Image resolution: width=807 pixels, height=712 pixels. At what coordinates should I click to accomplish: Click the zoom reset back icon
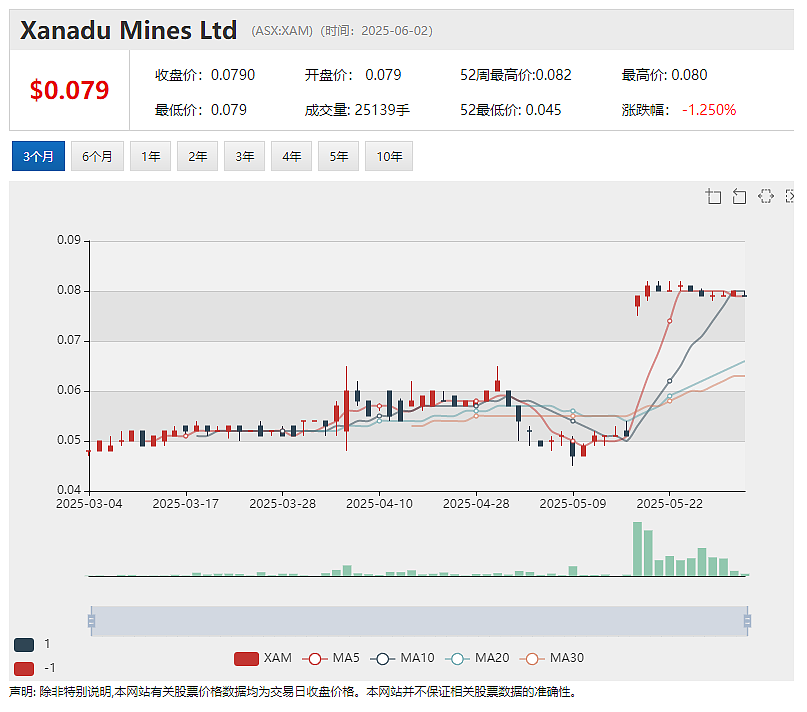point(739,196)
